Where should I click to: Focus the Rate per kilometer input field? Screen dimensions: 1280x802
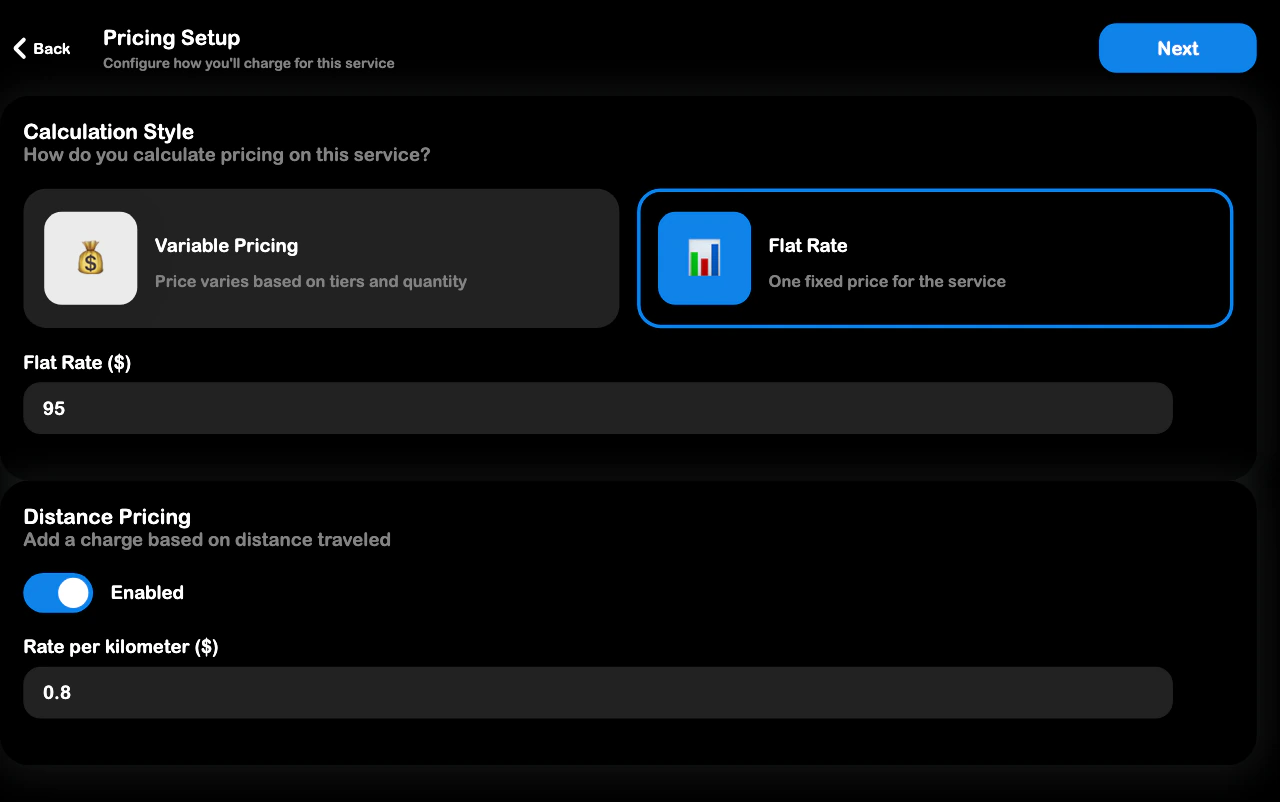598,692
